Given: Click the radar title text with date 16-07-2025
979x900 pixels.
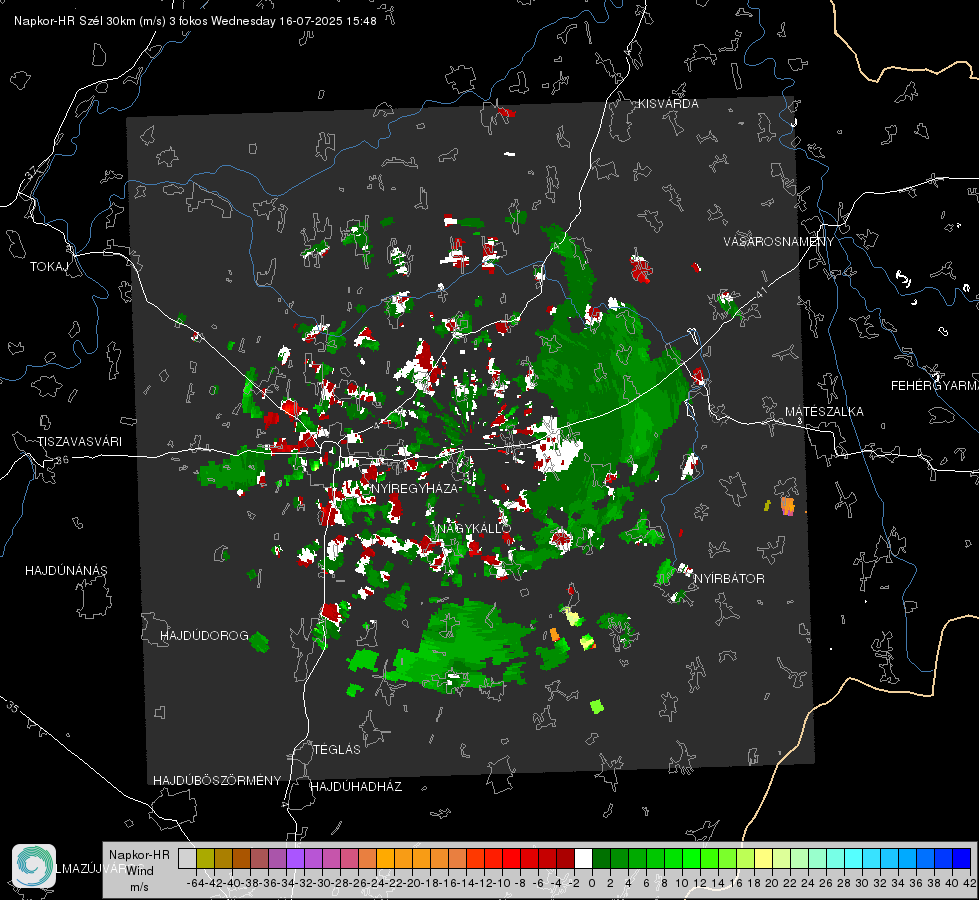Looking at the screenshot, I should [x=195, y=21].
